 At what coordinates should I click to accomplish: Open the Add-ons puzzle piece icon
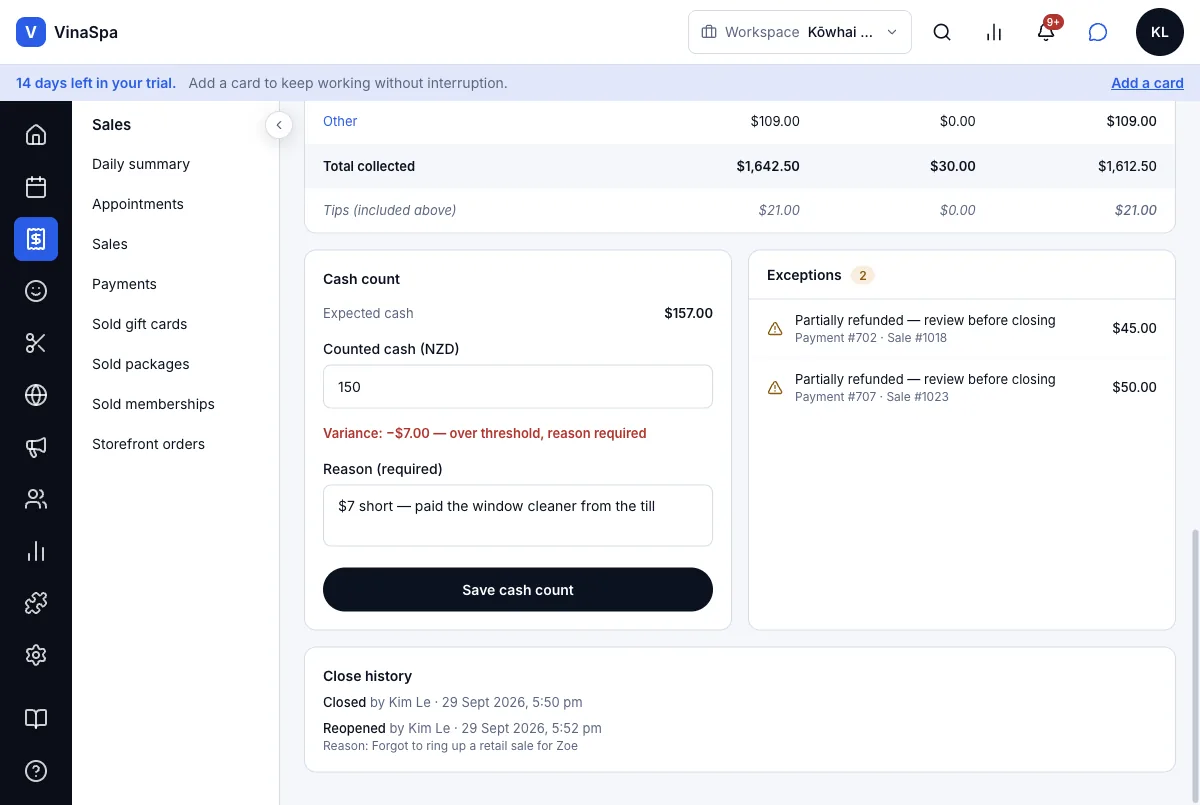coord(36,603)
